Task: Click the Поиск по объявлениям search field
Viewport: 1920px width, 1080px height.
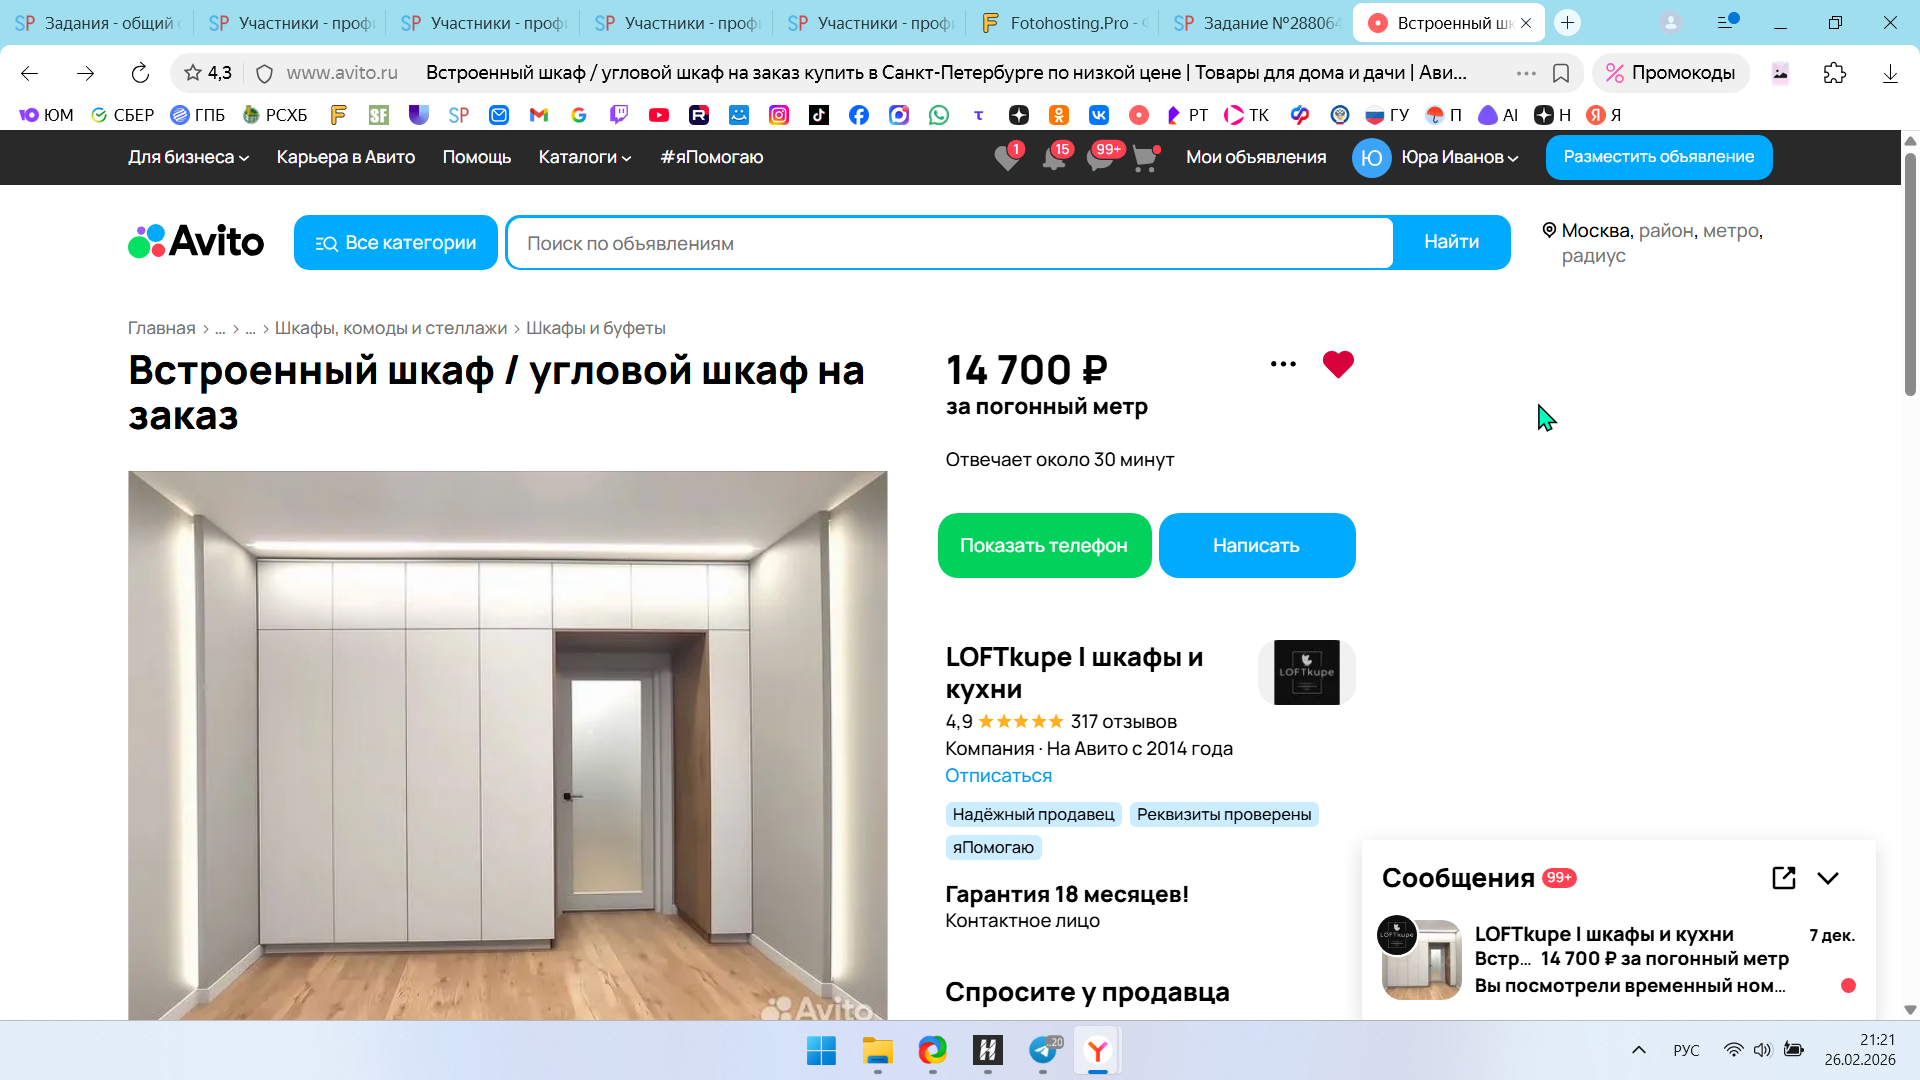Action: (948, 243)
